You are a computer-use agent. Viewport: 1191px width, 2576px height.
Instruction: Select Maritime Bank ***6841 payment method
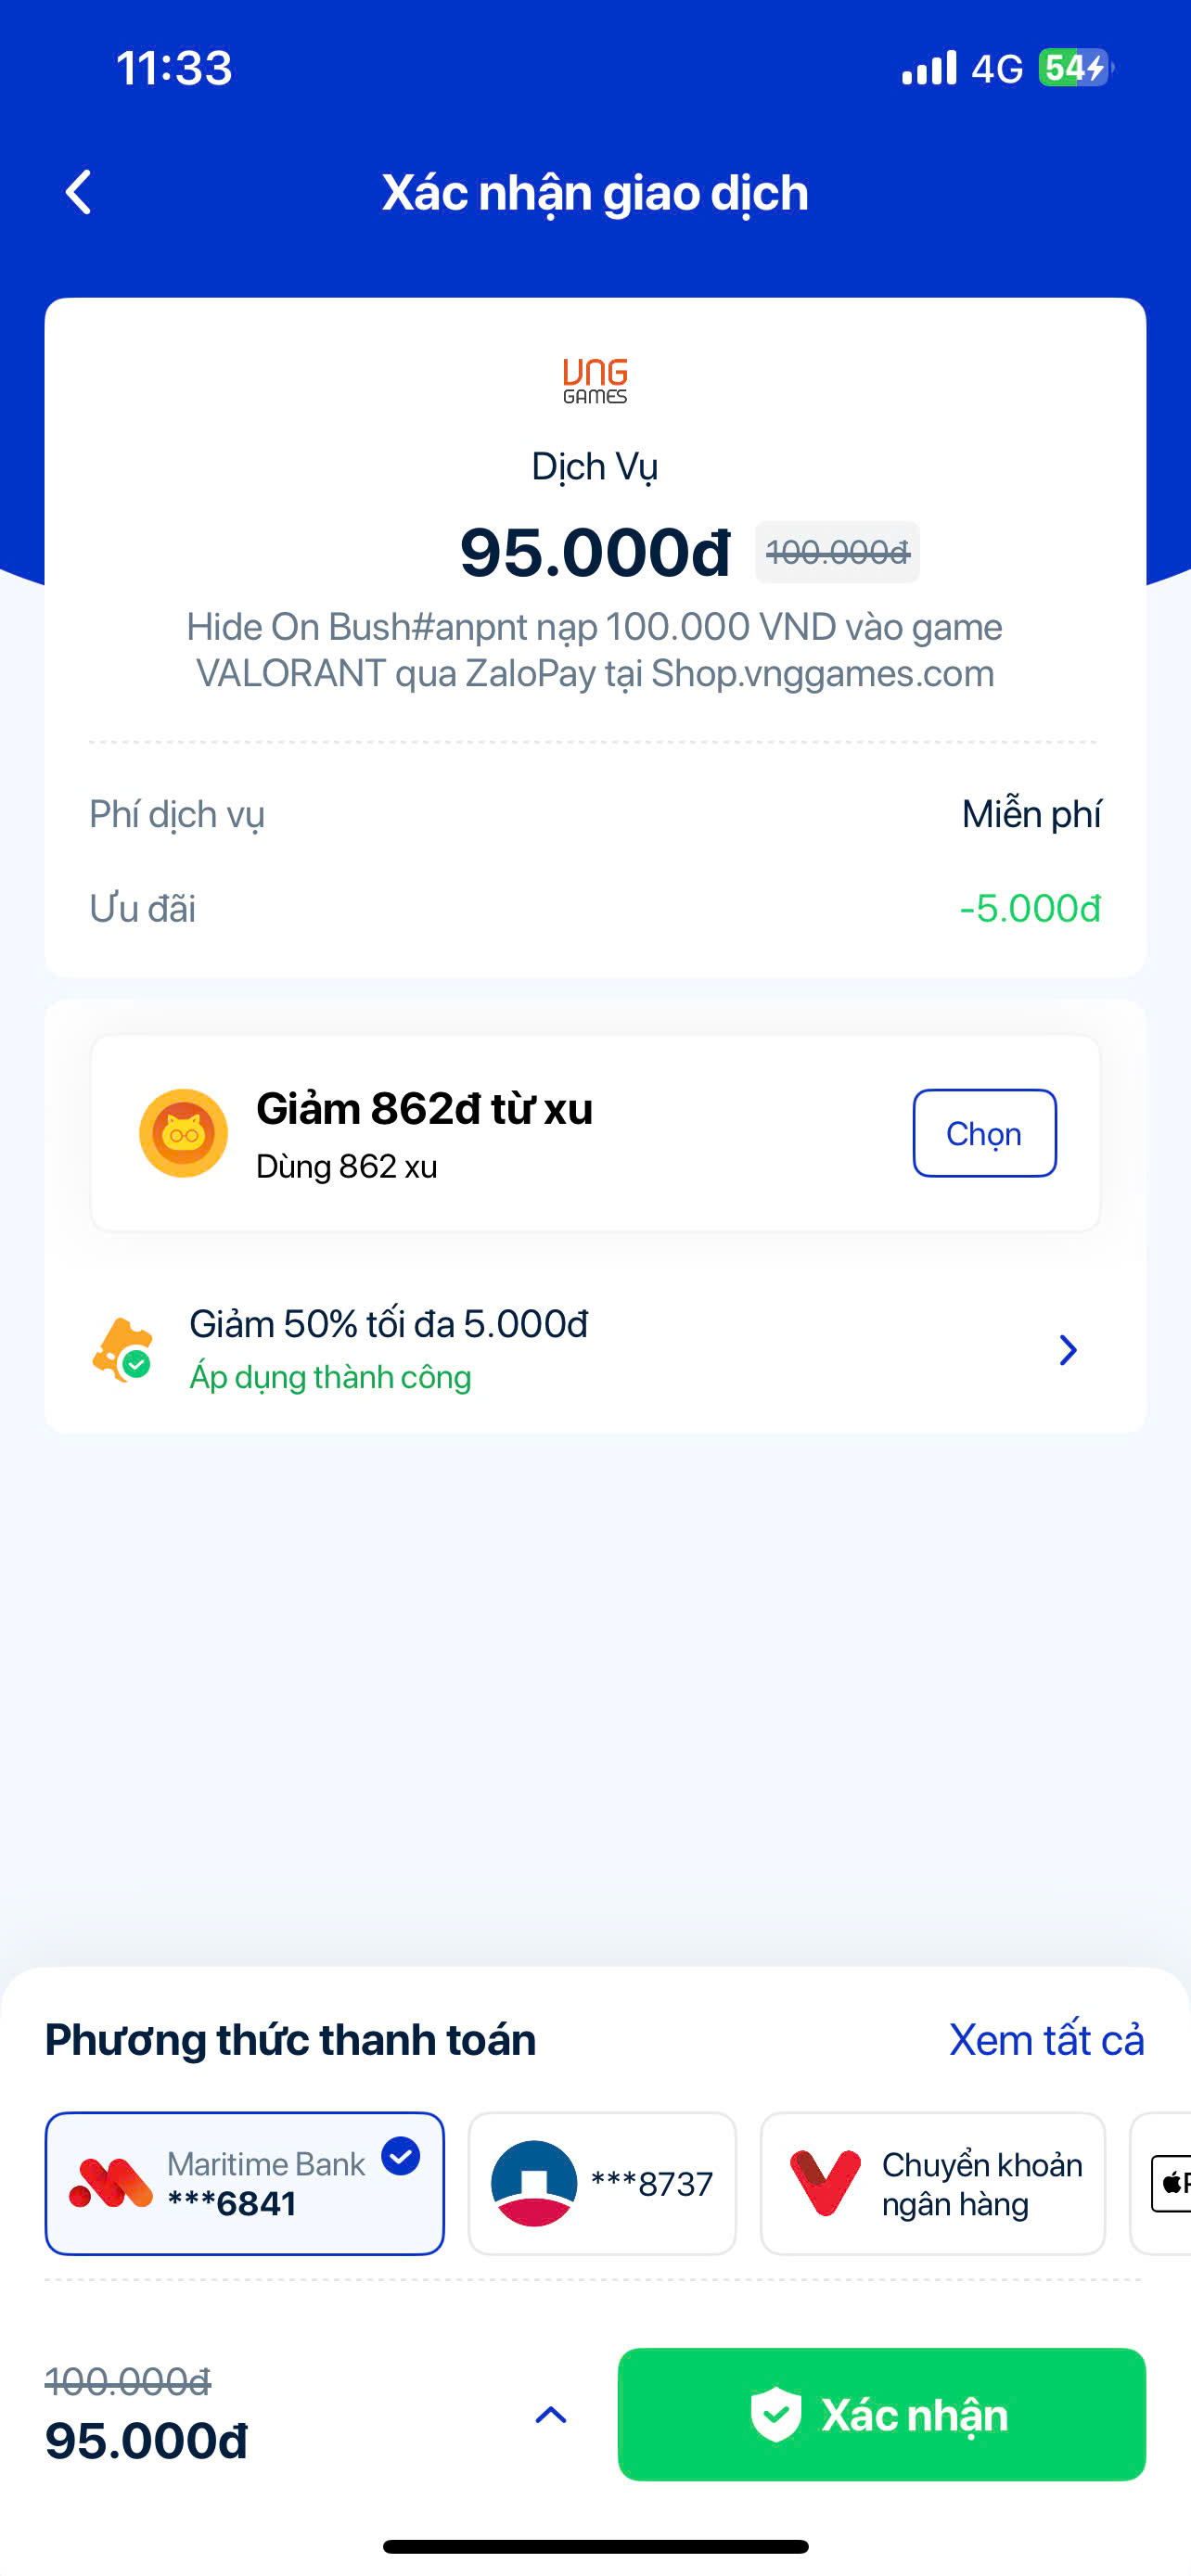click(x=245, y=2184)
